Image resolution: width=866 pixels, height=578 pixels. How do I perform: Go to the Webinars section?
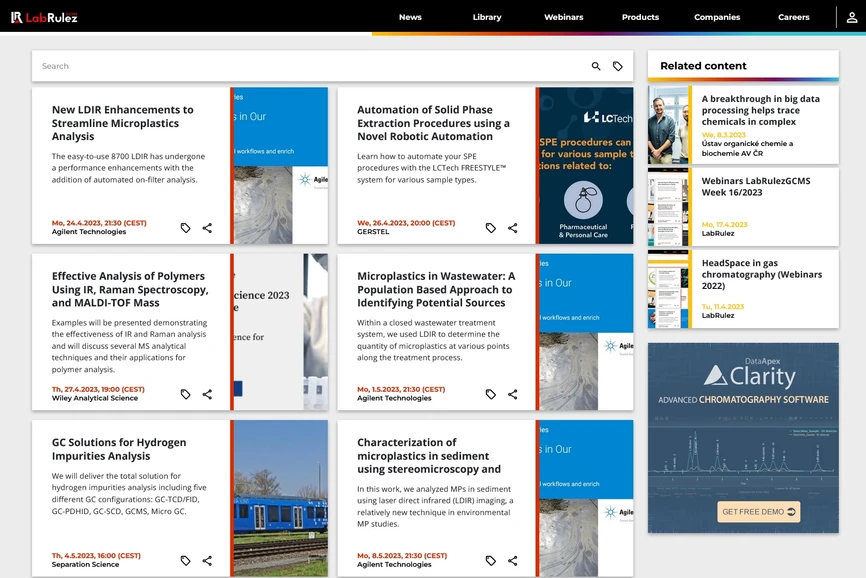coord(563,17)
